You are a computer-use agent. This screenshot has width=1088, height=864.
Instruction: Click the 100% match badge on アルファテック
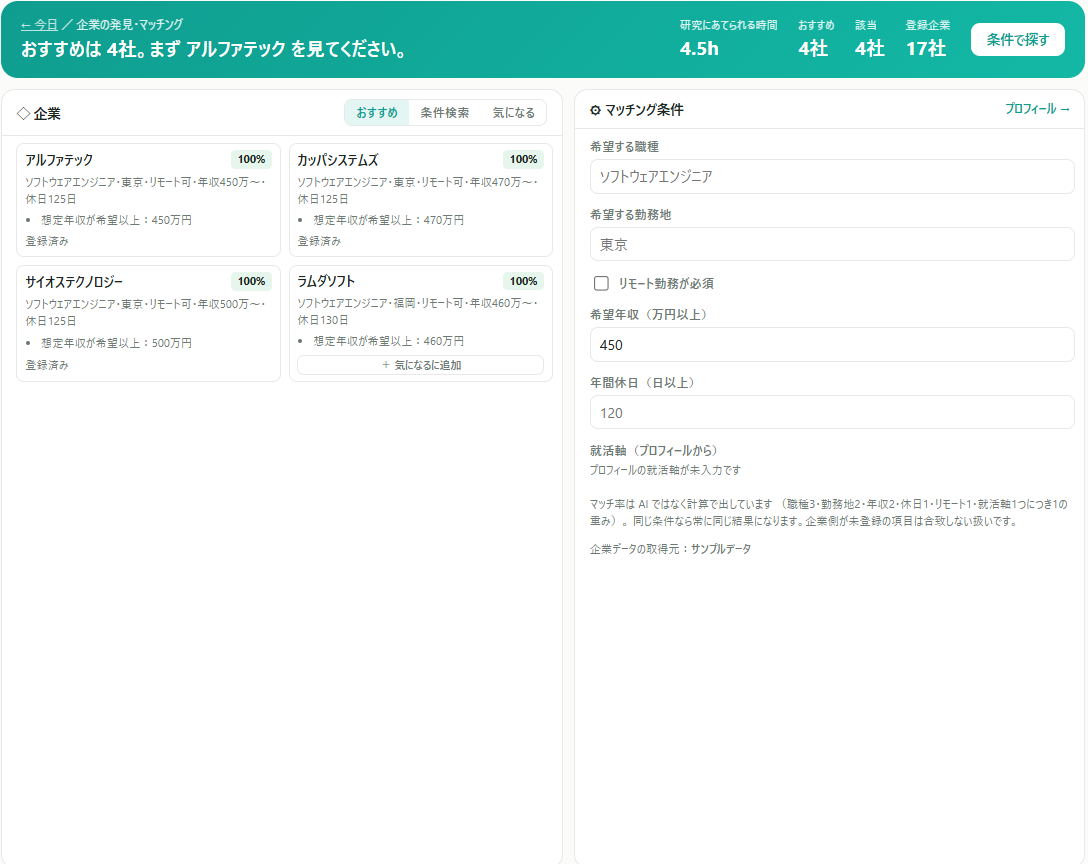click(251, 160)
